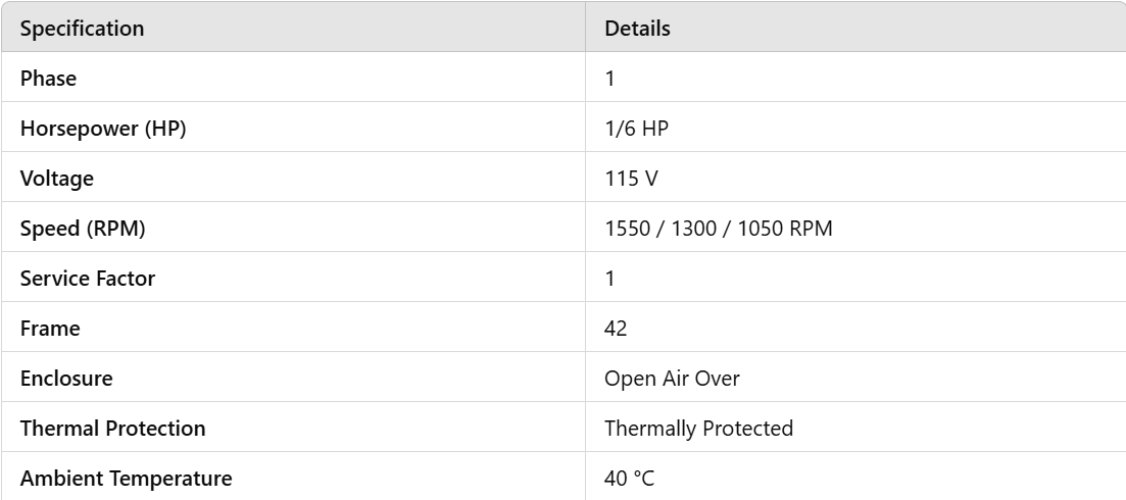Click the 40 °C value
Image resolution: width=1126 pixels, height=500 pixels.
pyautogui.click(x=630, y=478)
